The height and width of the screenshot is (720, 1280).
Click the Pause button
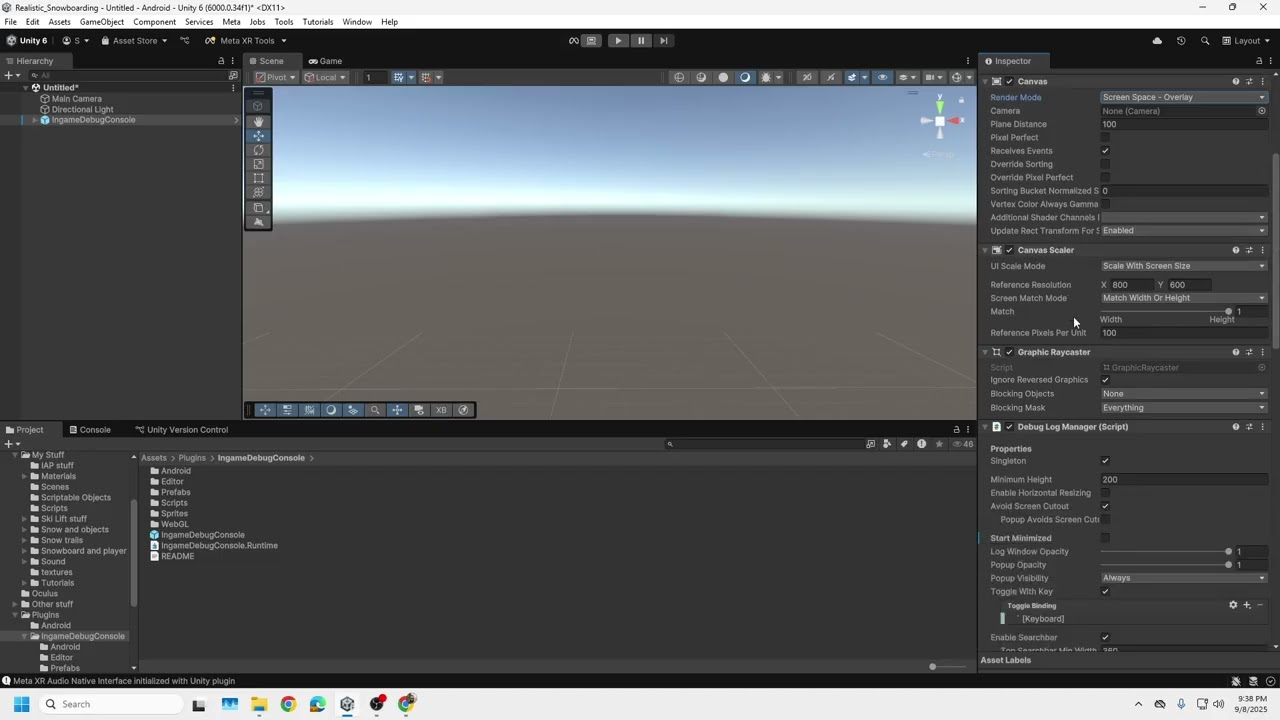point(641,41)
